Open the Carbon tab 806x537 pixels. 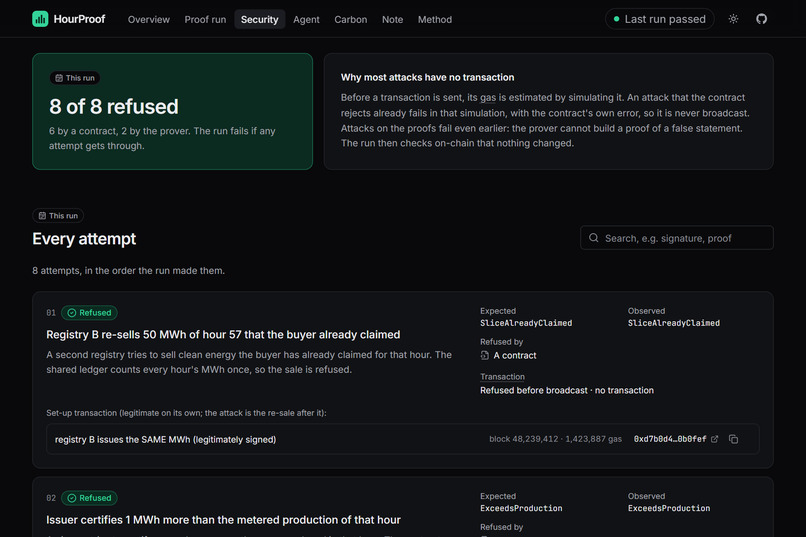point(351,20)
